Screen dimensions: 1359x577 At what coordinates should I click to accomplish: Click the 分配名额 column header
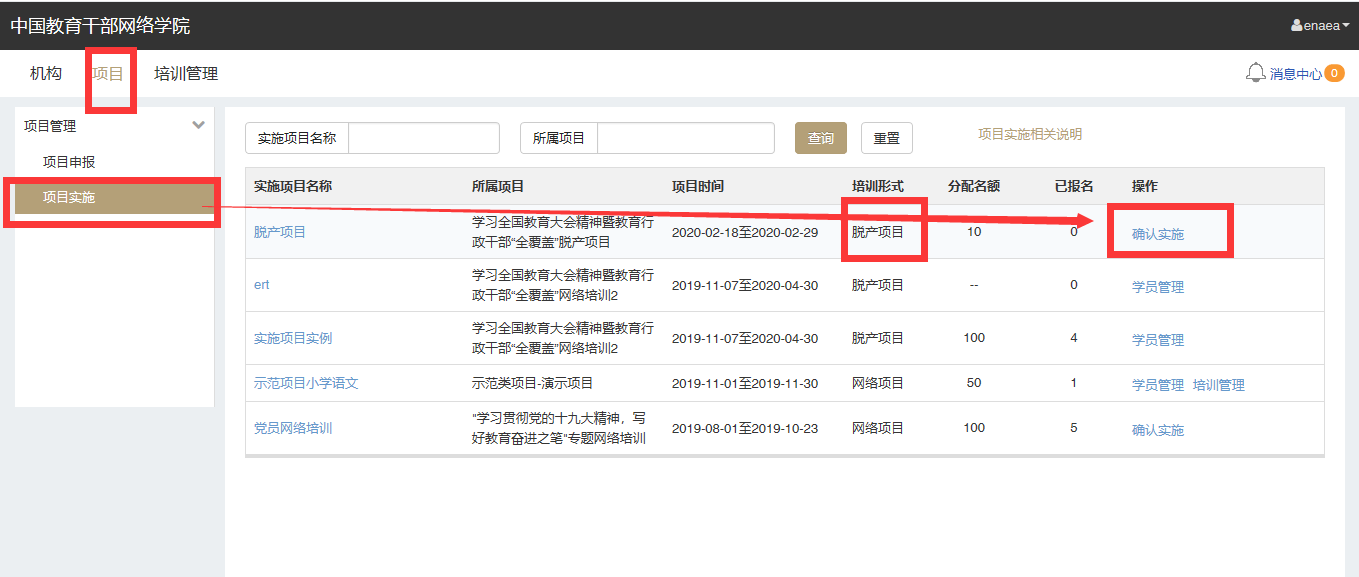tap(974, 186)
